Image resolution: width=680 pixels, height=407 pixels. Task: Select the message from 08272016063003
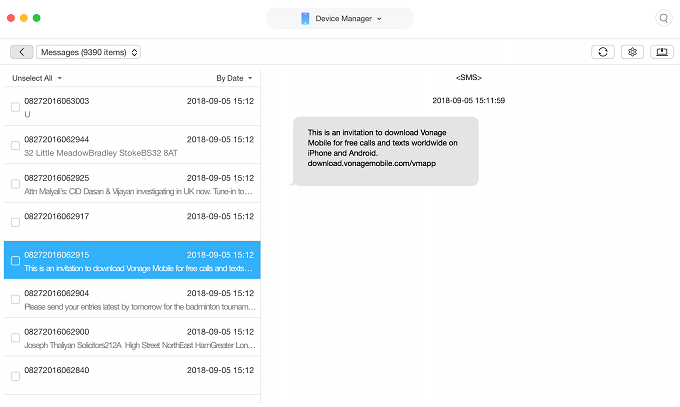click(132, 107)
